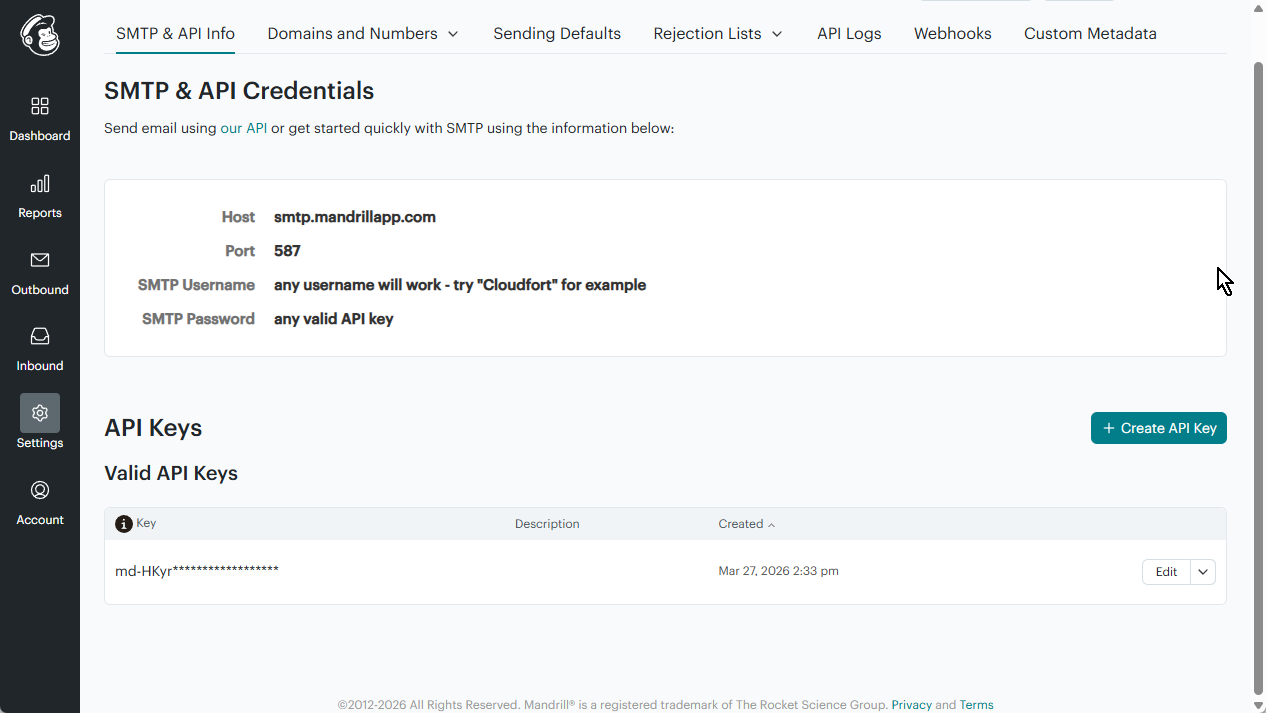This screenshot has height=713, width=1266.
Task: Open the Dashboard sidebar icon
Action: 40,106
